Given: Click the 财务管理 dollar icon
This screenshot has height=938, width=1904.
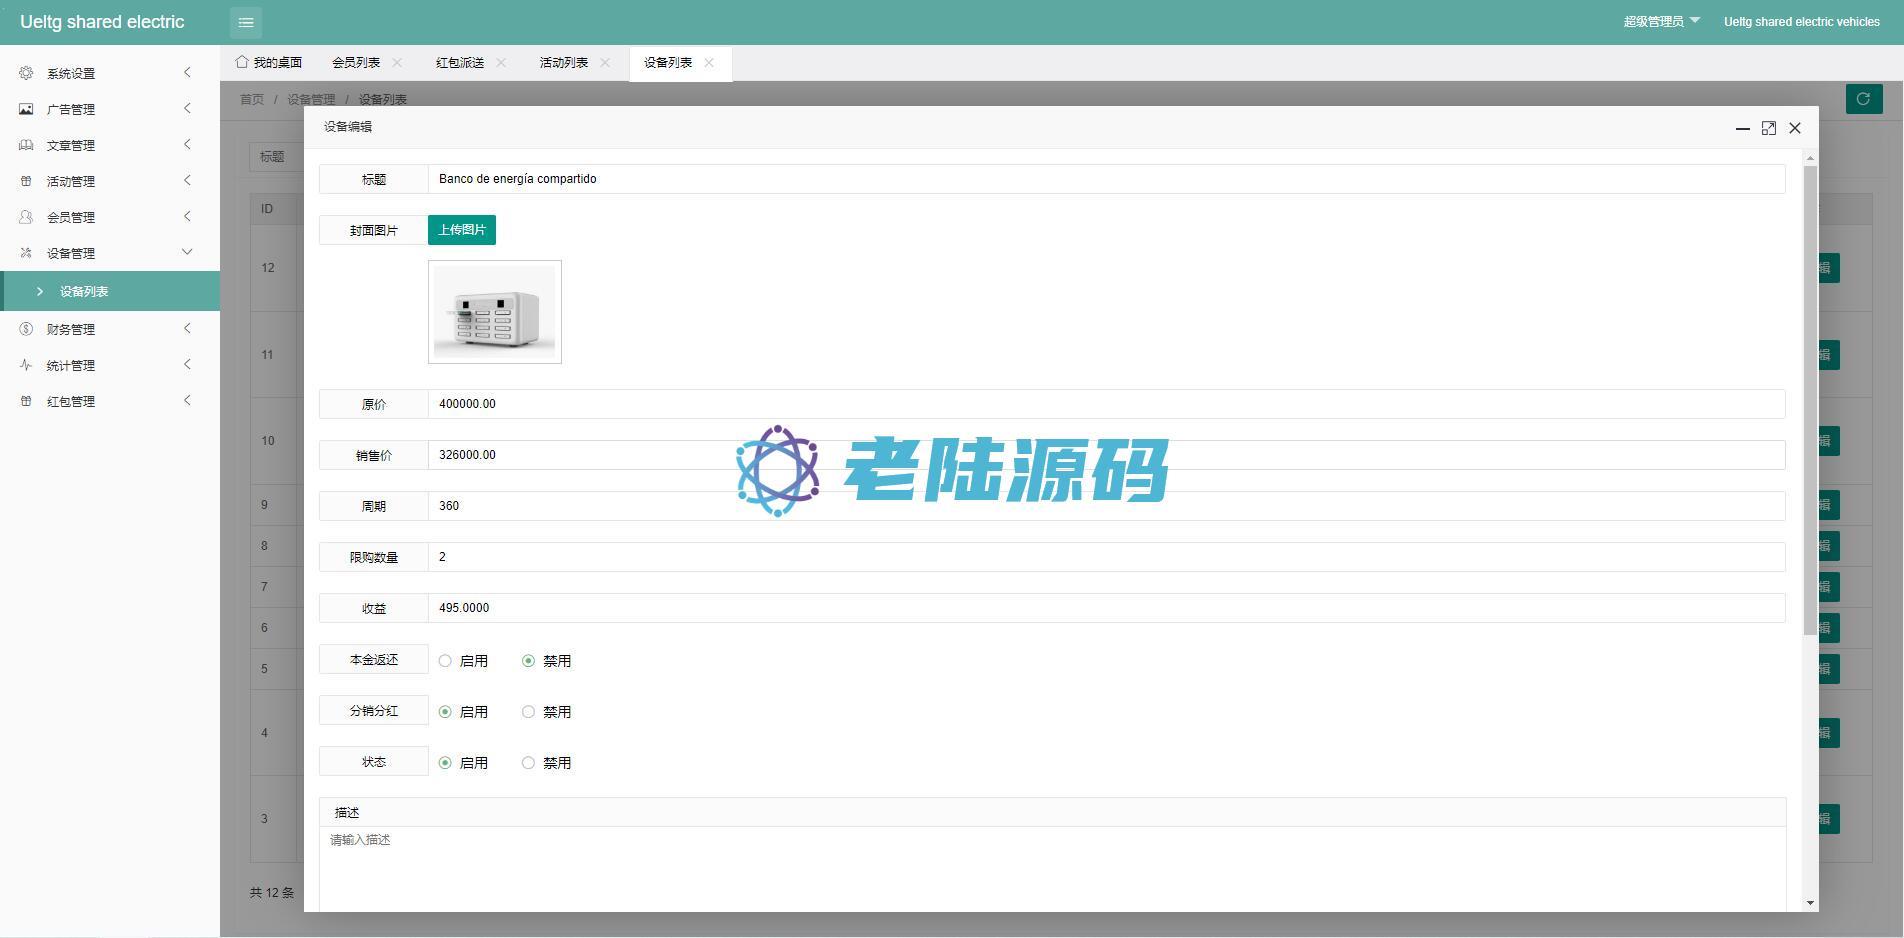Looking at the screenshot, I should [26, 329].
